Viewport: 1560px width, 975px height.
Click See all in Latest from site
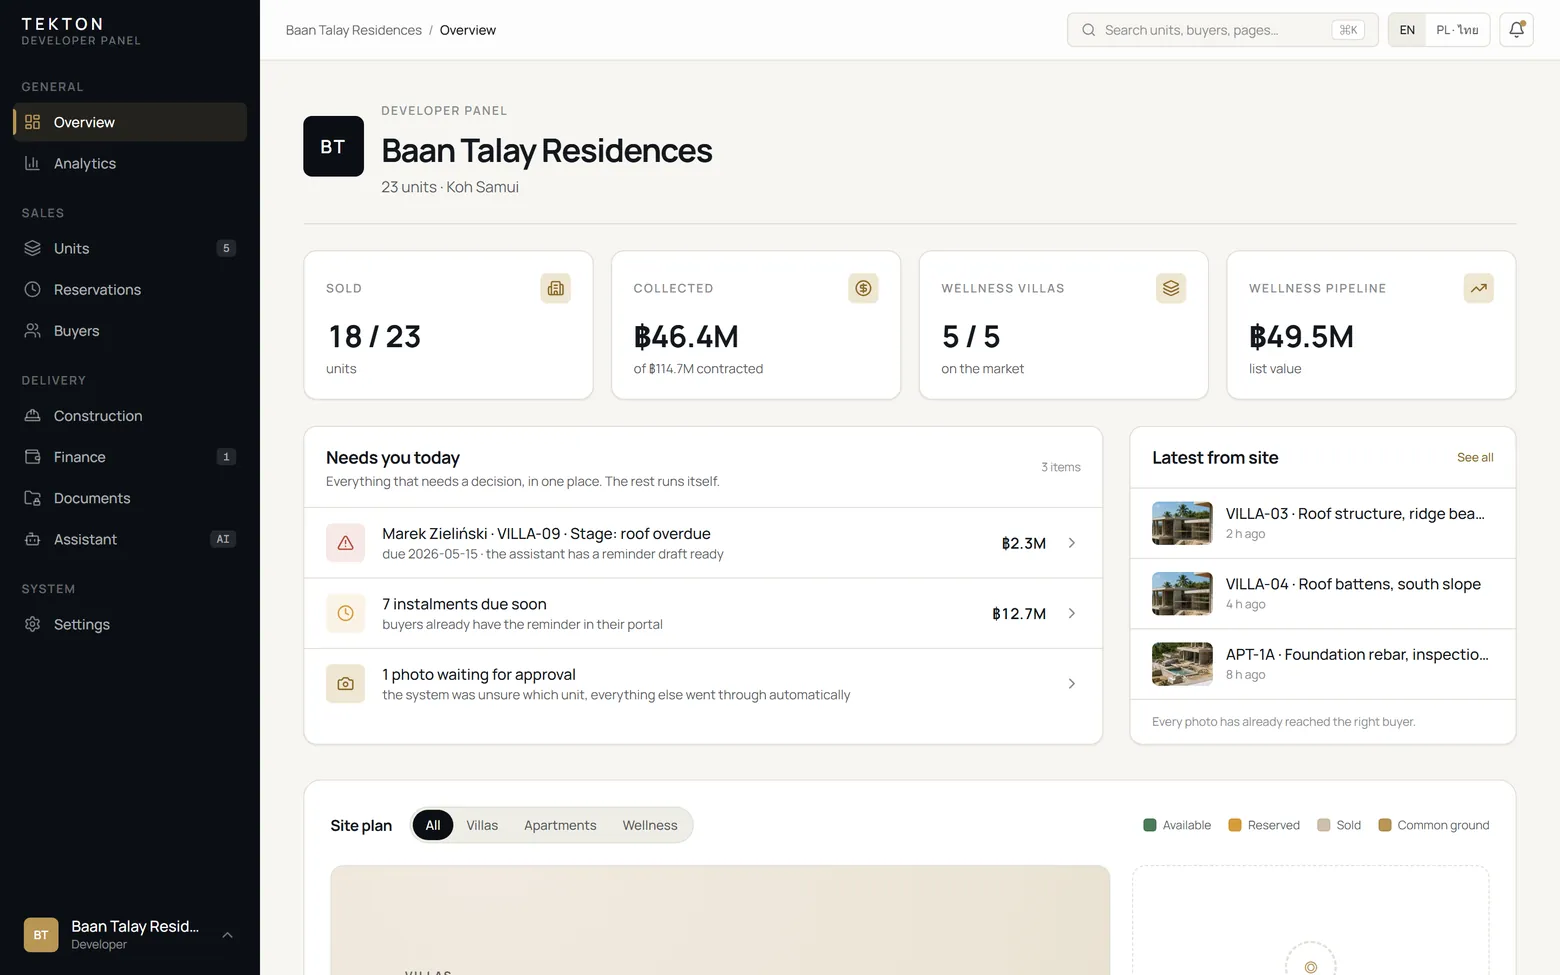point(1475,457)
